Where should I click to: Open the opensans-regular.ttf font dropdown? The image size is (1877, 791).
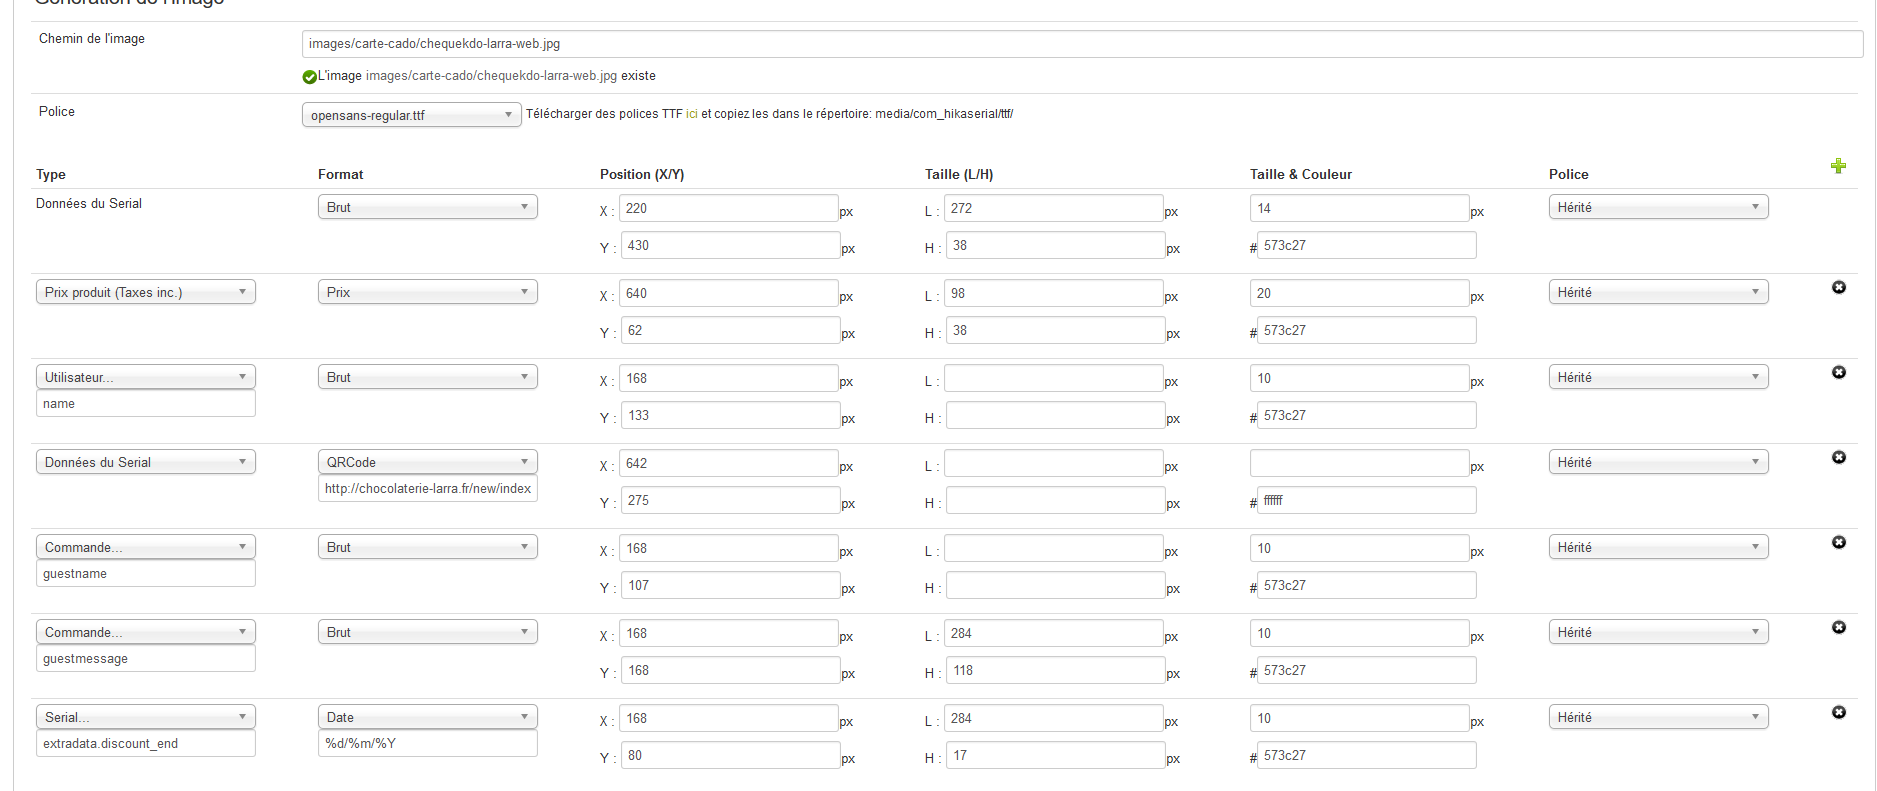(411, 115)
